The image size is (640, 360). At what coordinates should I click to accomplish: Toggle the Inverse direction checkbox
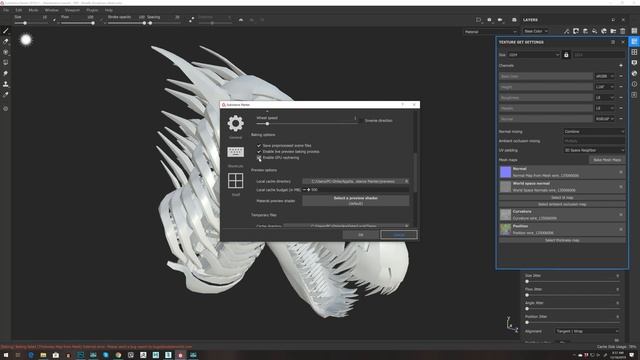pos(361,121)
